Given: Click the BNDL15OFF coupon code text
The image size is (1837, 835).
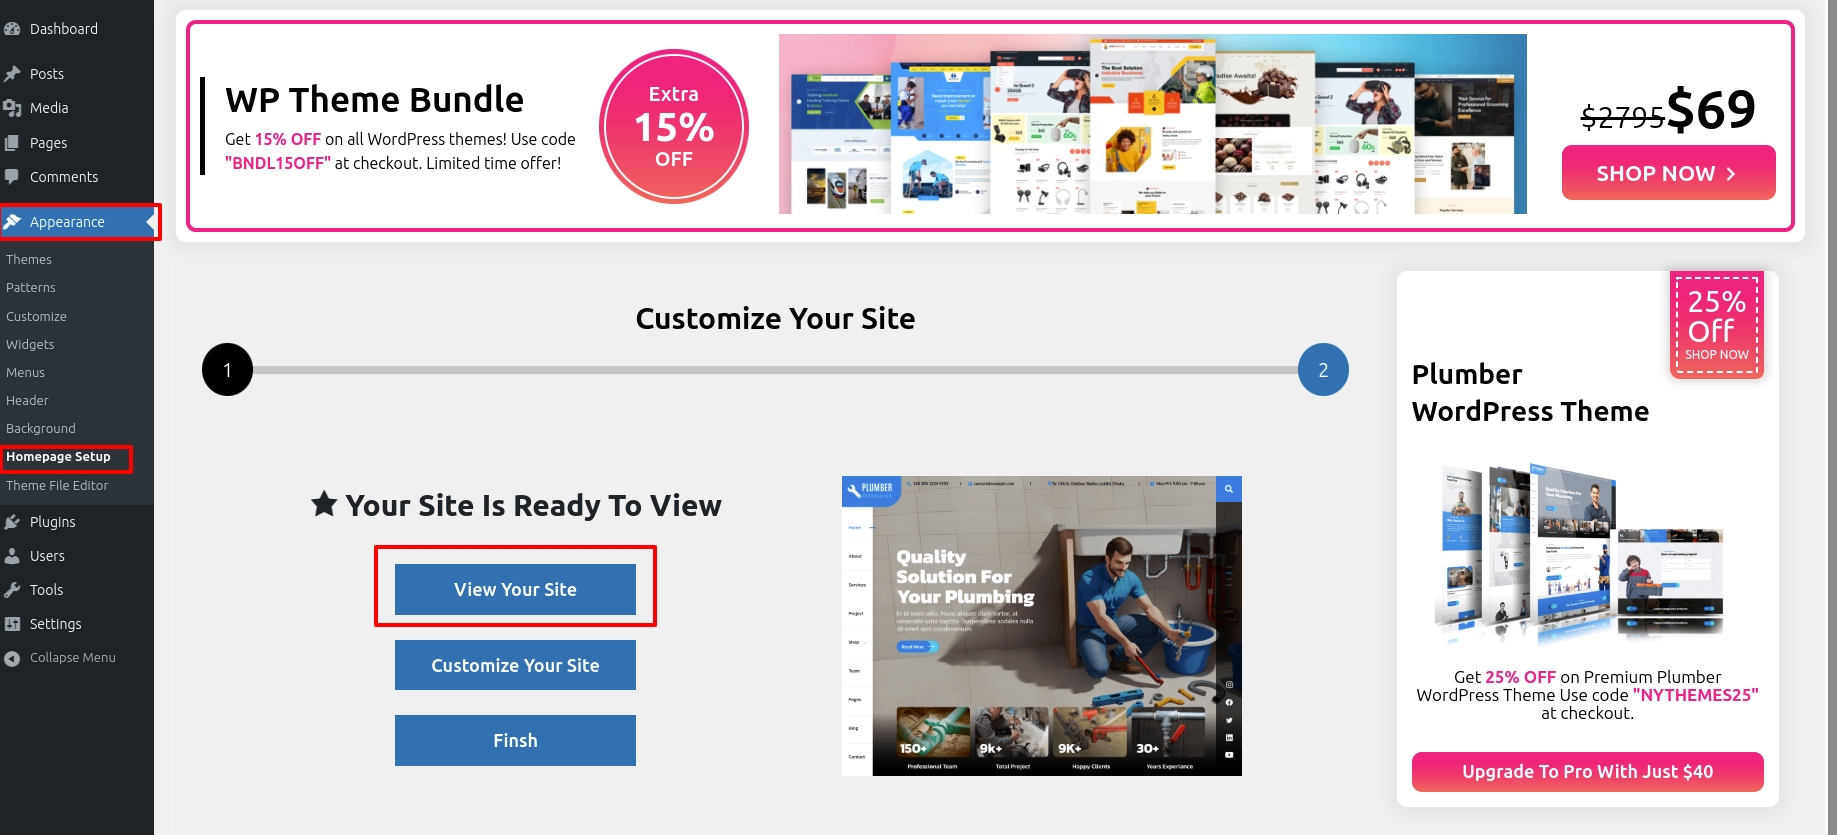Looking at the screenshot, I should click(277, 163).
